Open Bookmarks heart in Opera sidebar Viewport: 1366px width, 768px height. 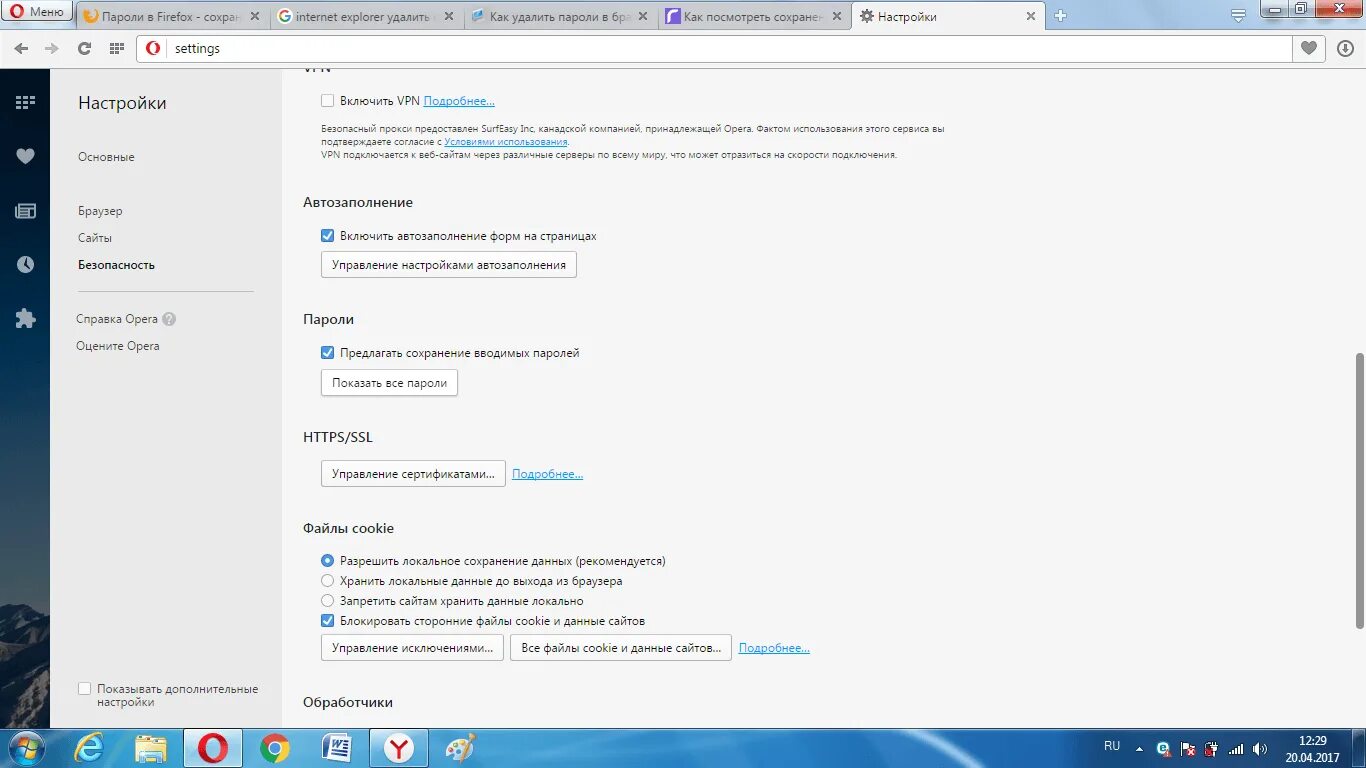coord(25,156)
